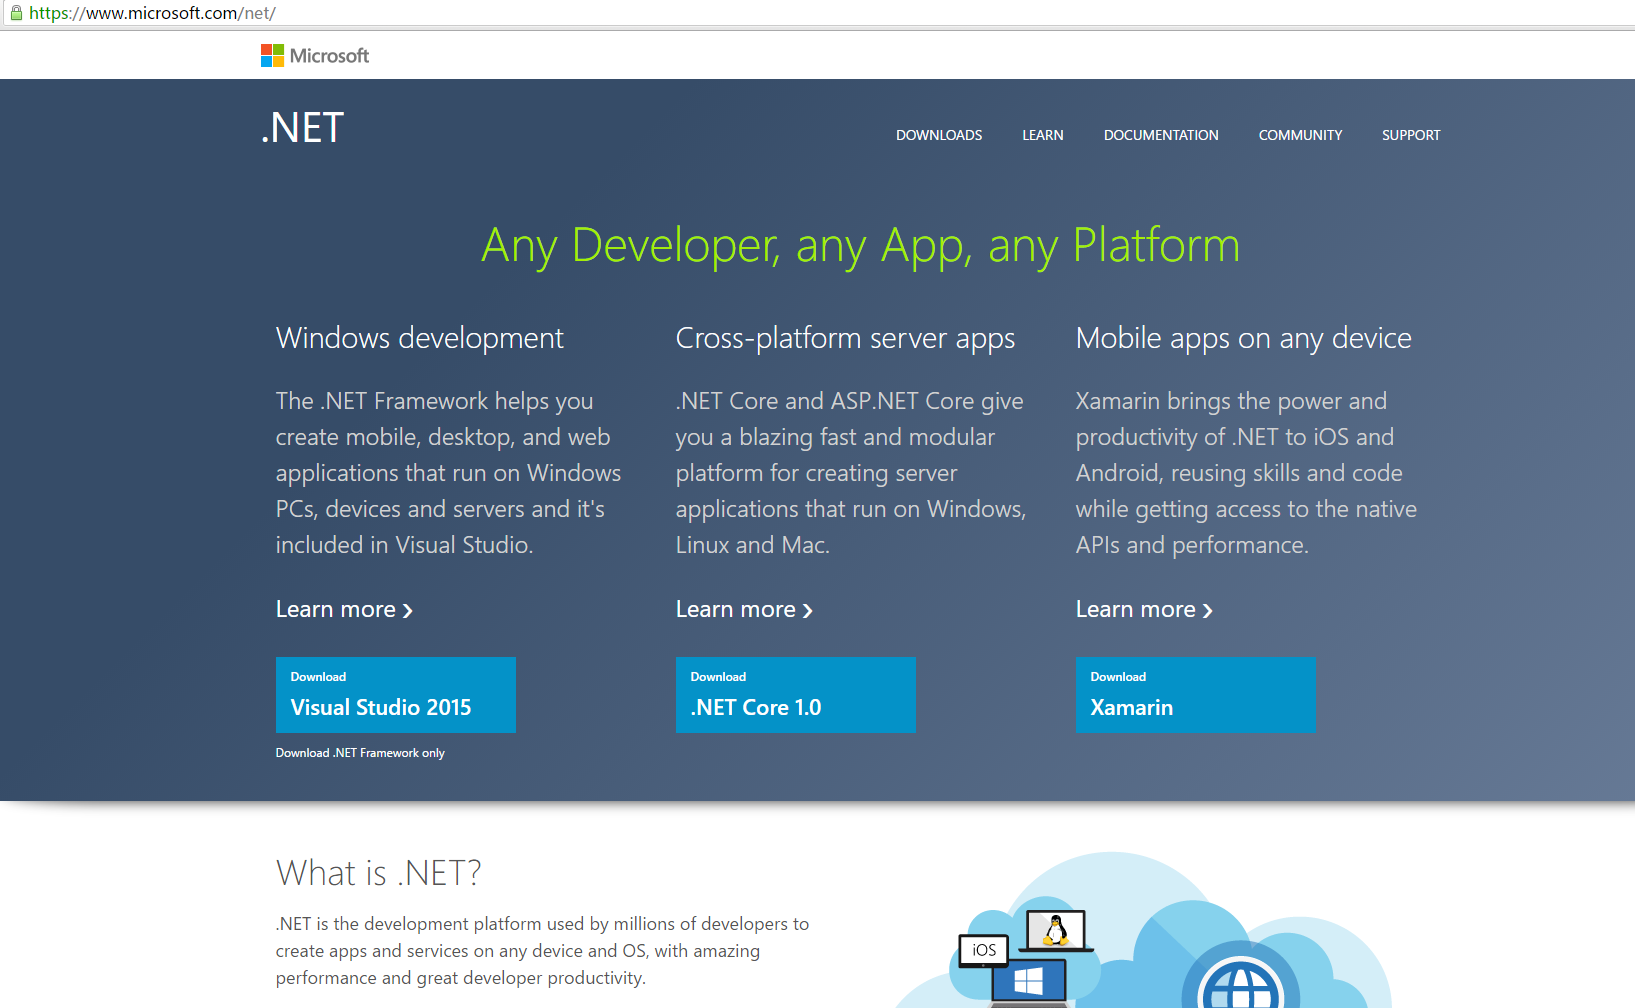Click the Windows logo laptop icon

[x=1028, y=981]
